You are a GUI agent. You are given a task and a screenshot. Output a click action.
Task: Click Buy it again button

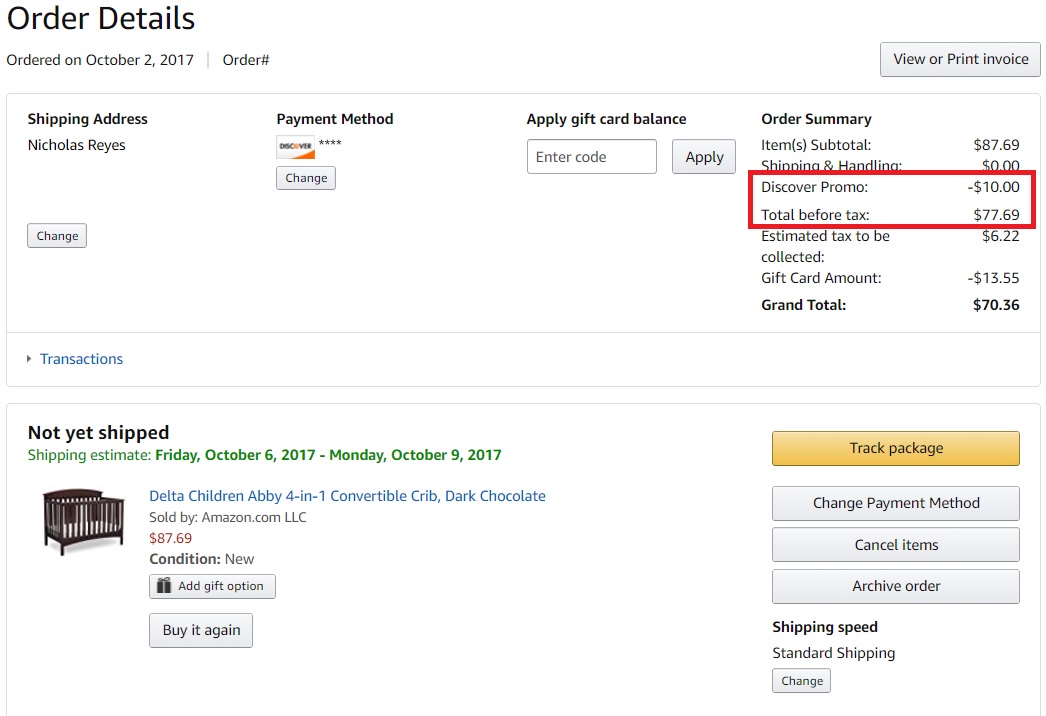coord(201,631)
